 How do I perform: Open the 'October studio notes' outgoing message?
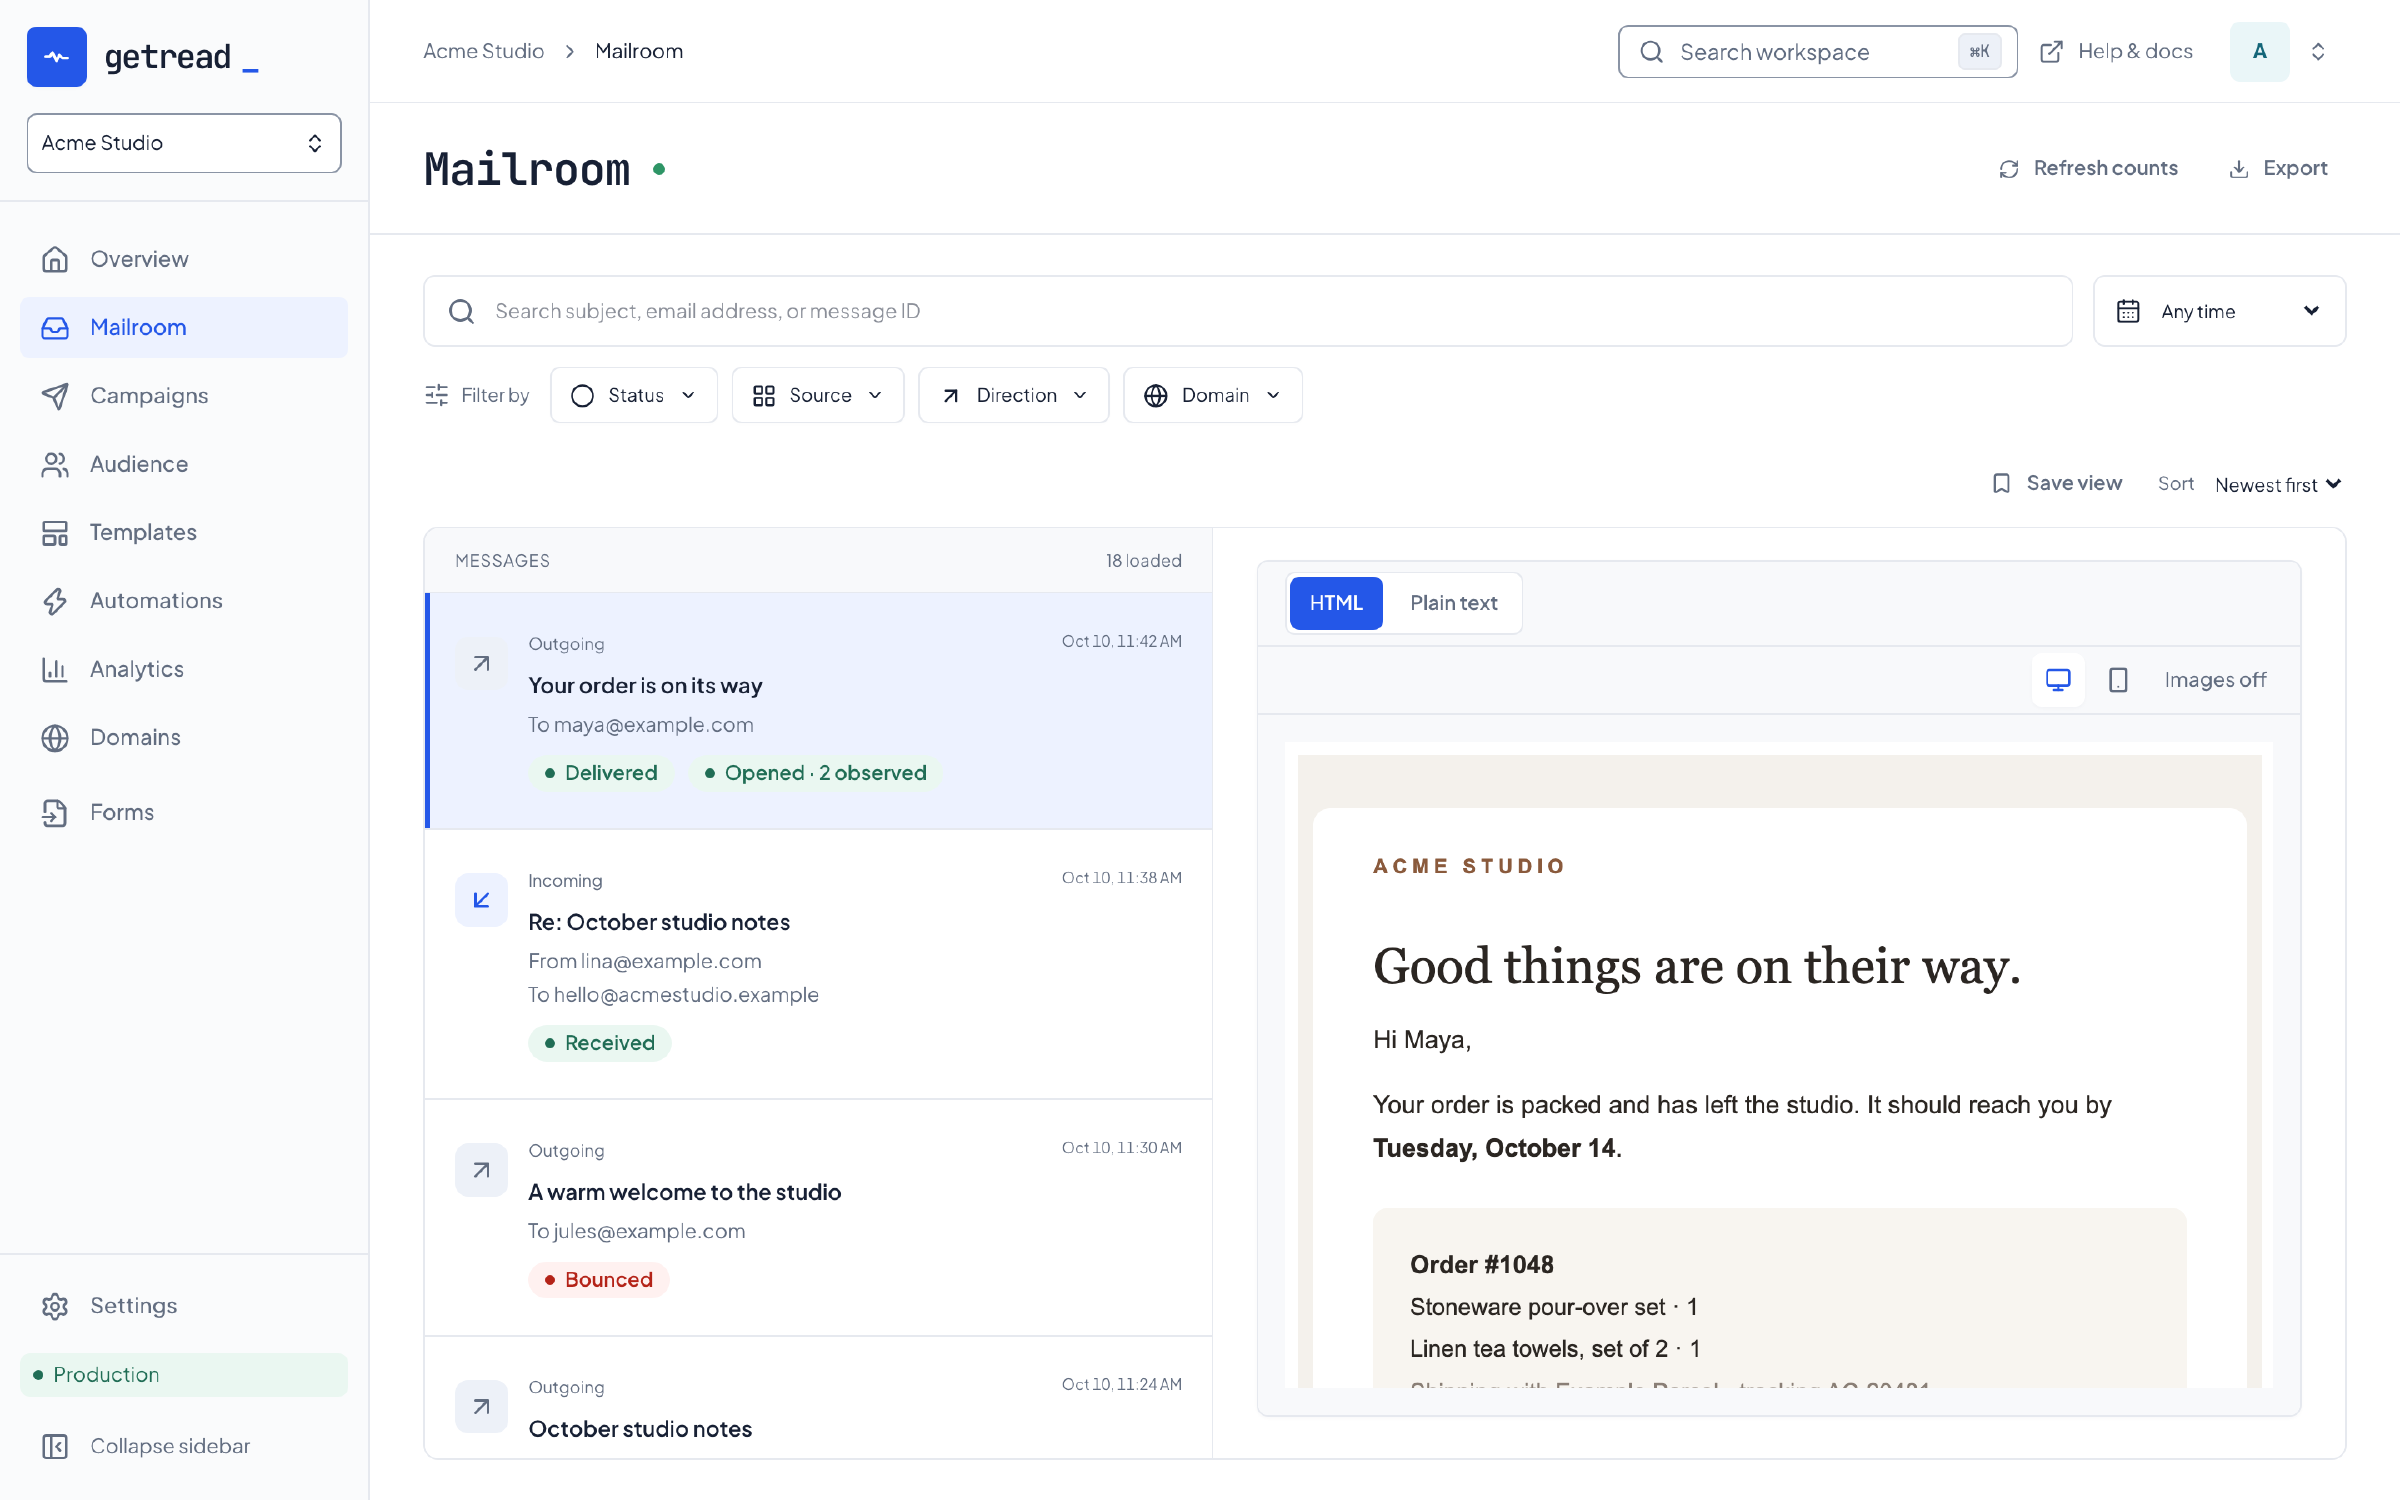point(818,1398)
